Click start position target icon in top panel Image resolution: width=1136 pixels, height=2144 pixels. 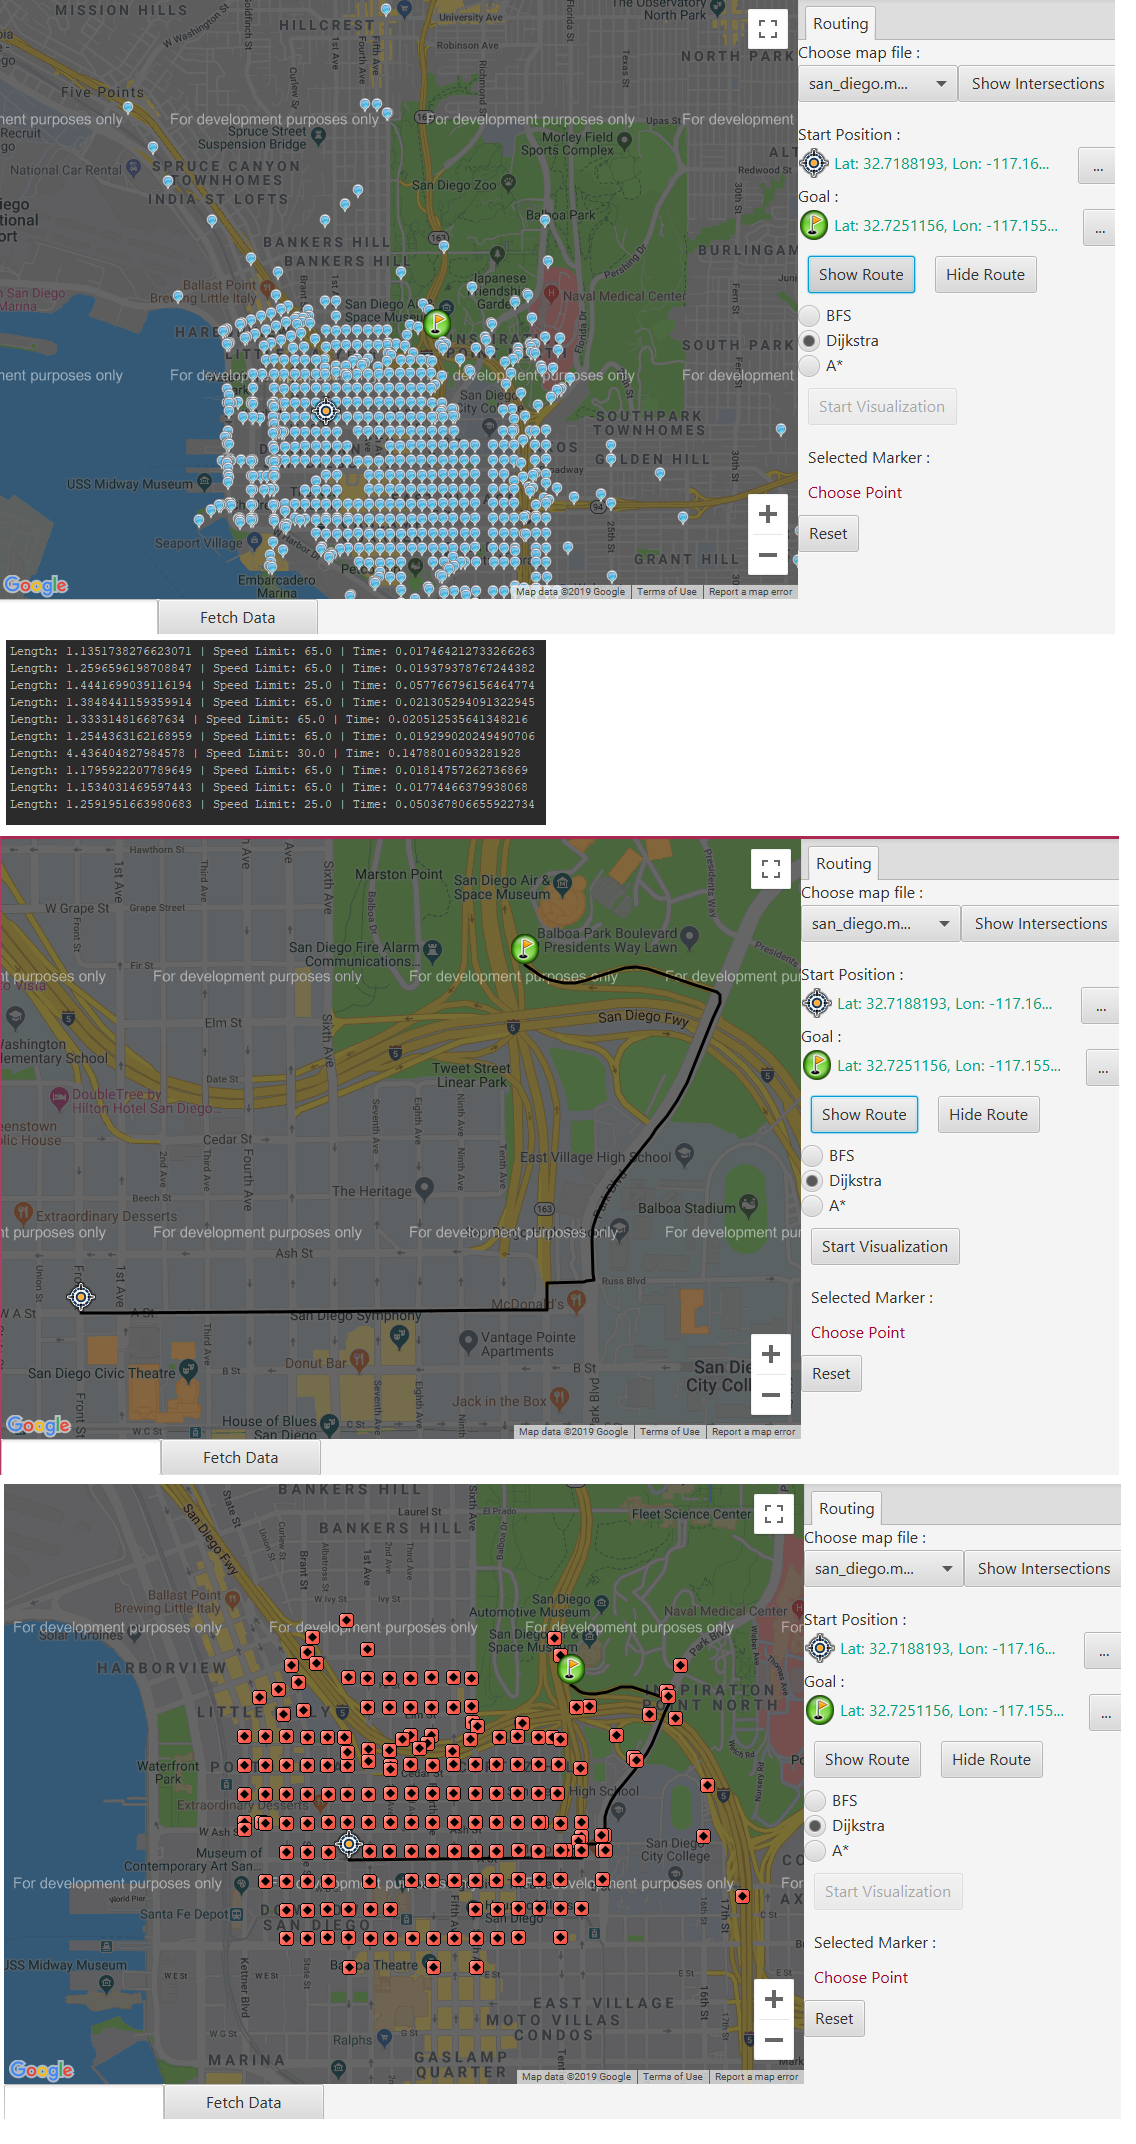coord(814,162)
